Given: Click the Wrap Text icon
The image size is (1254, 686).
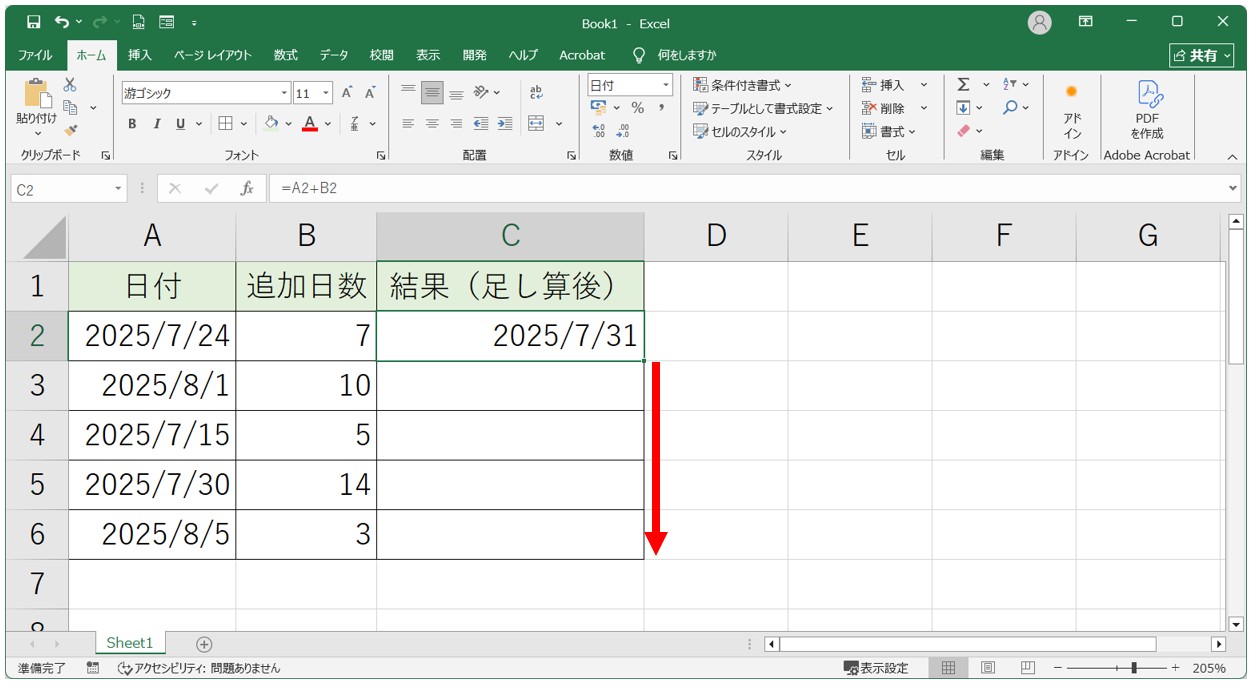Looking at the screenshot, I should coord(536,92).
